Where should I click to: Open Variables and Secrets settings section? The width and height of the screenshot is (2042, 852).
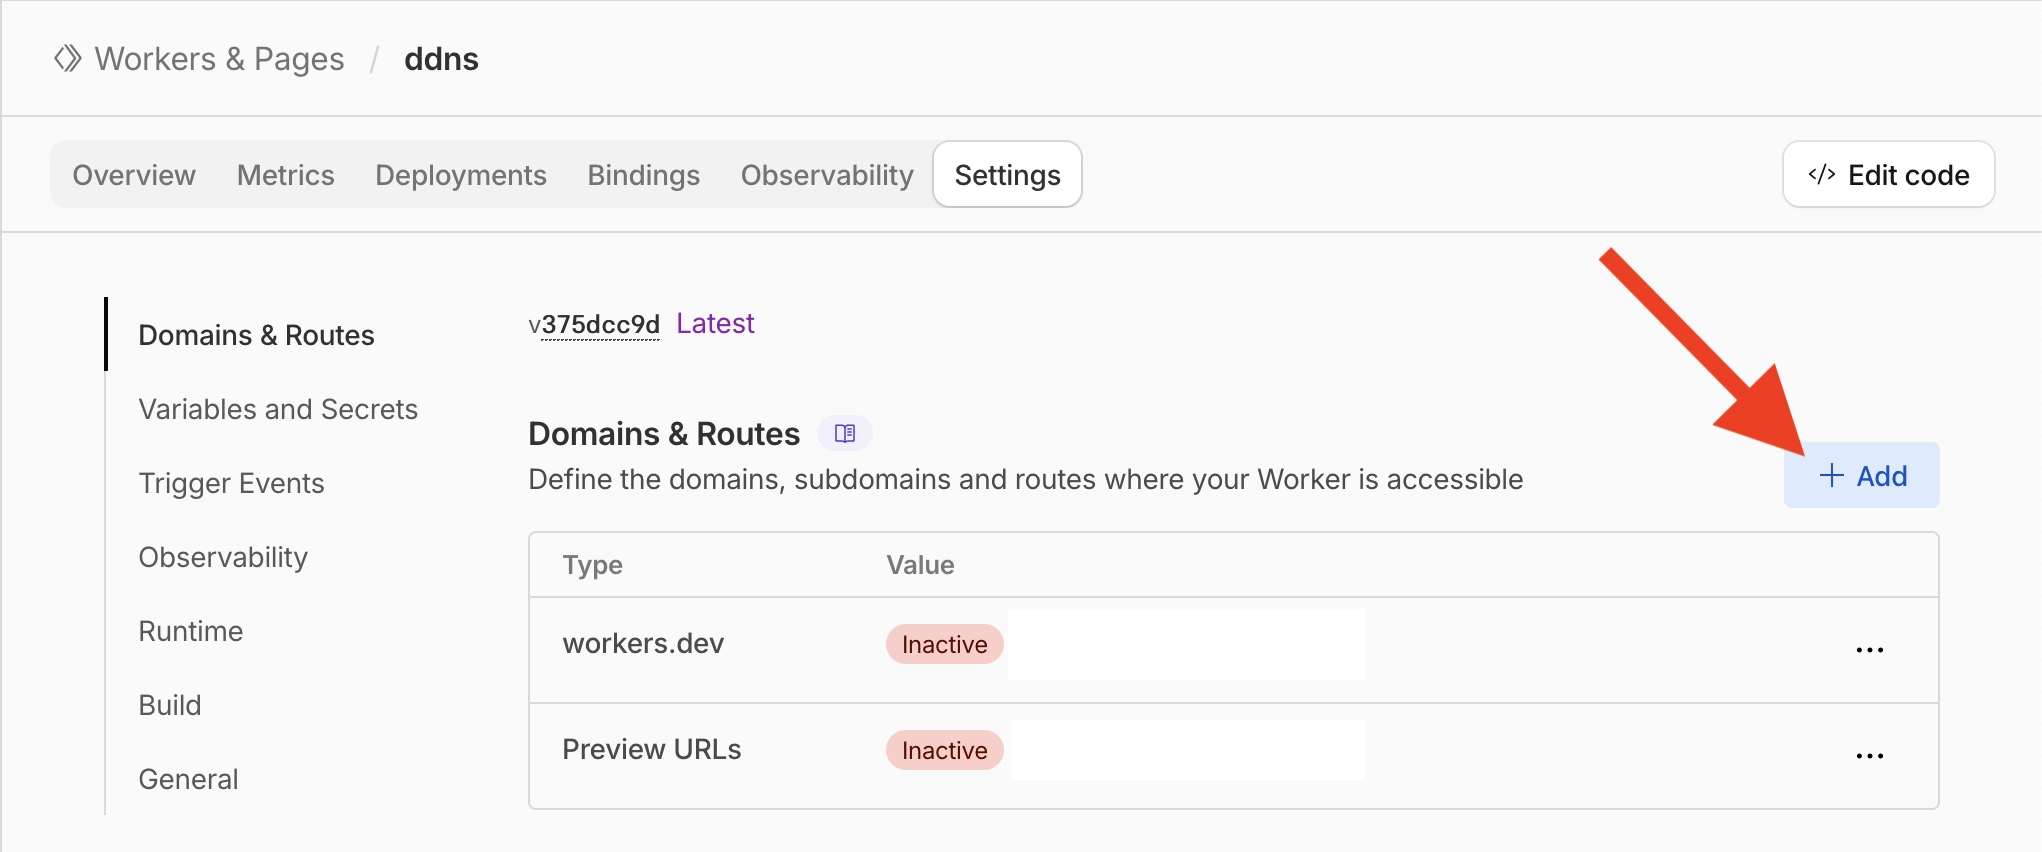(x=278, y=409)
